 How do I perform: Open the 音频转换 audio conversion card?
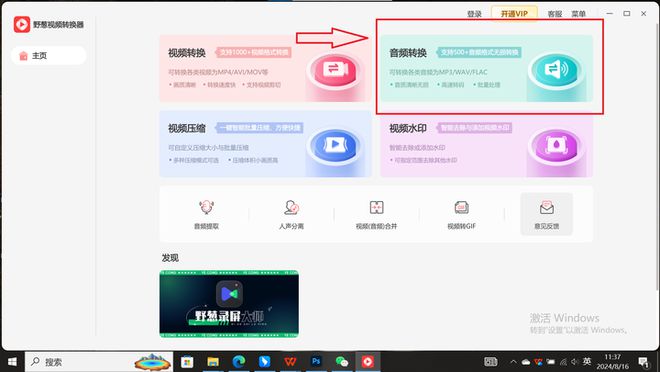tap(487, 68)
